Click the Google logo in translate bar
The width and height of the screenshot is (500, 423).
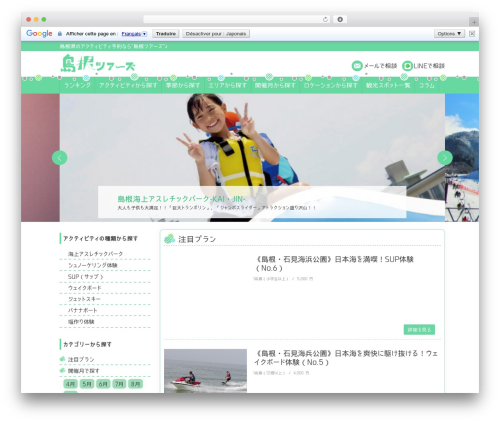[x=39, y=33]
